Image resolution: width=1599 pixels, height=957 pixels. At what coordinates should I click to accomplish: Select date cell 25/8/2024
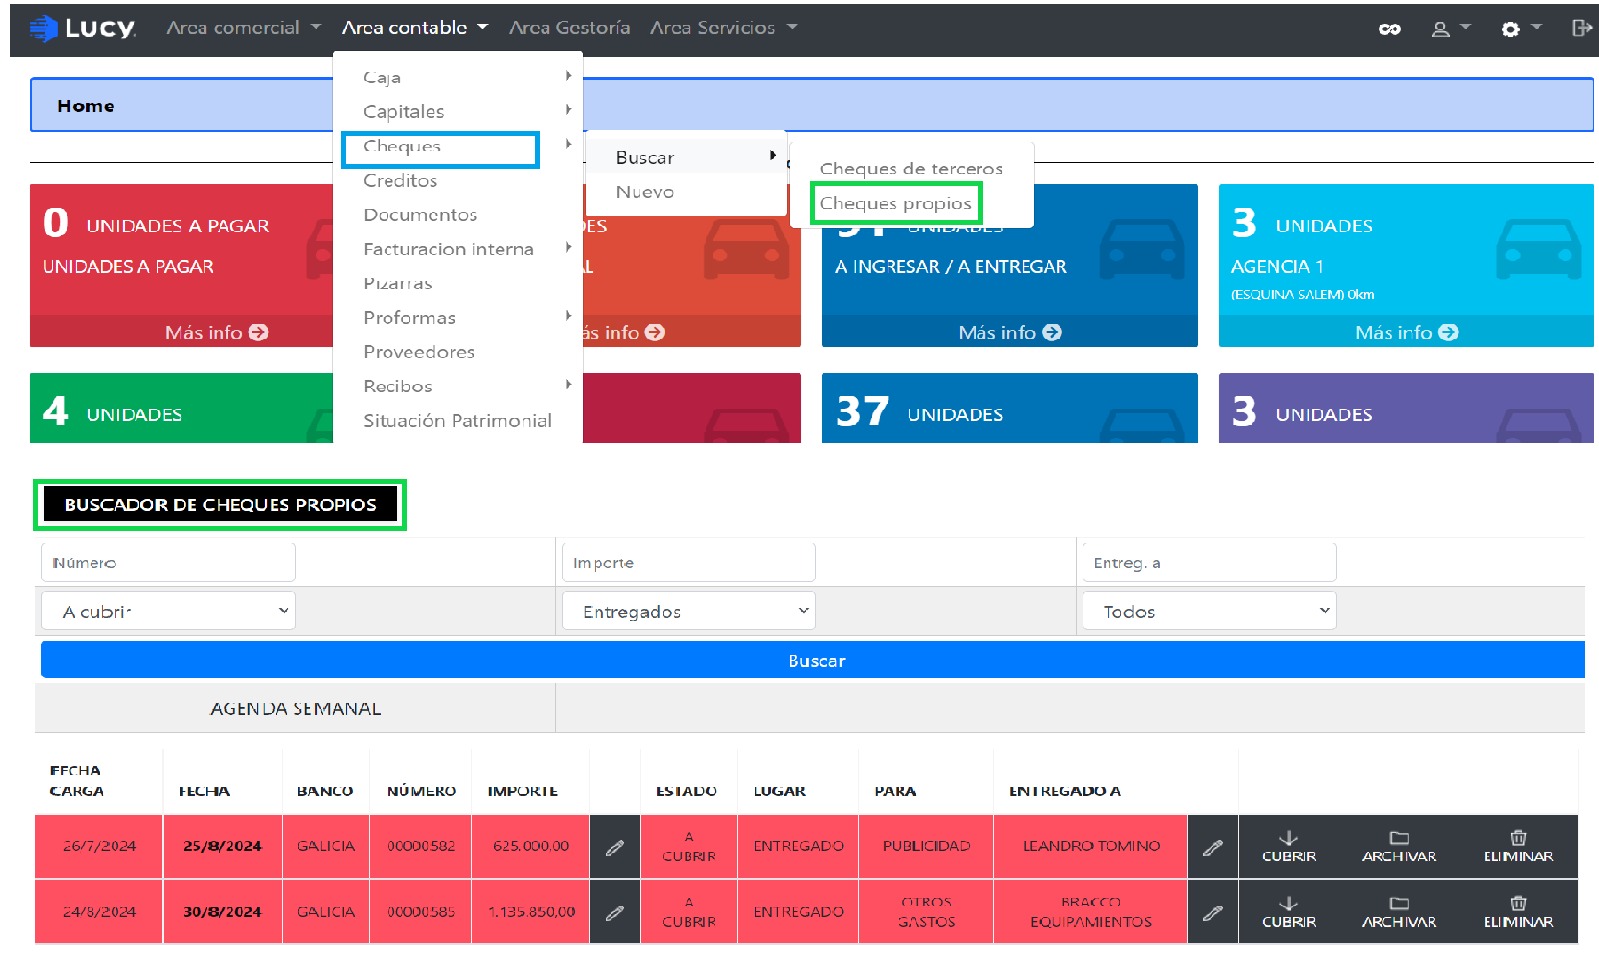pos(222,846)
